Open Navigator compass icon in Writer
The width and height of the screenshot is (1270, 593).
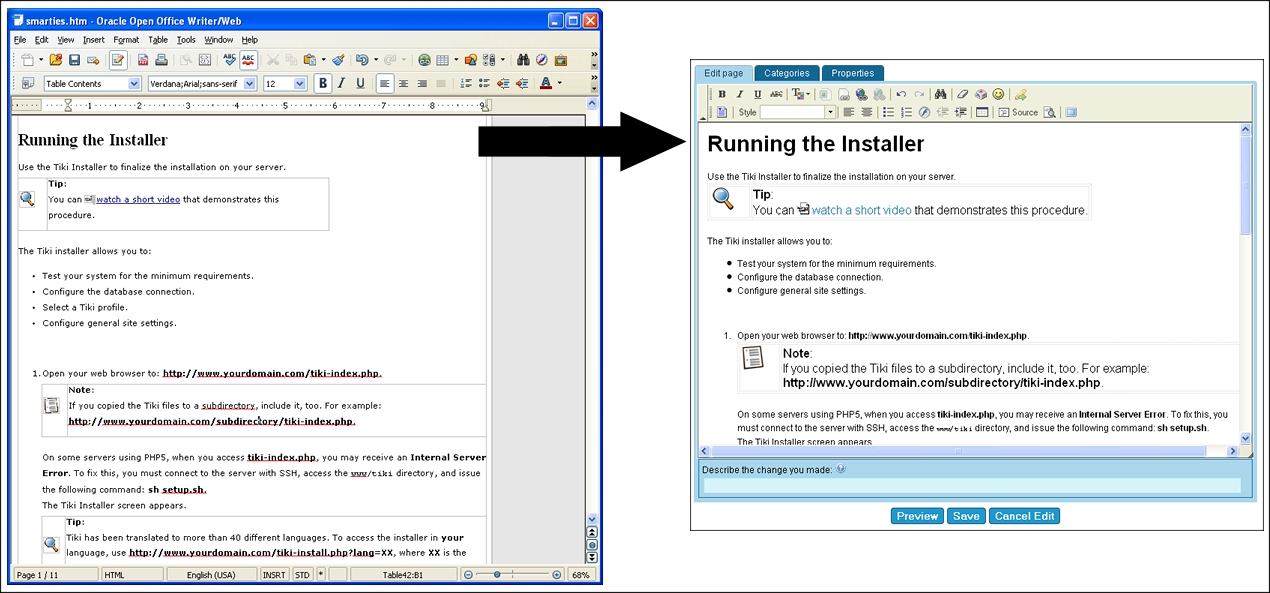click(542, 60)
